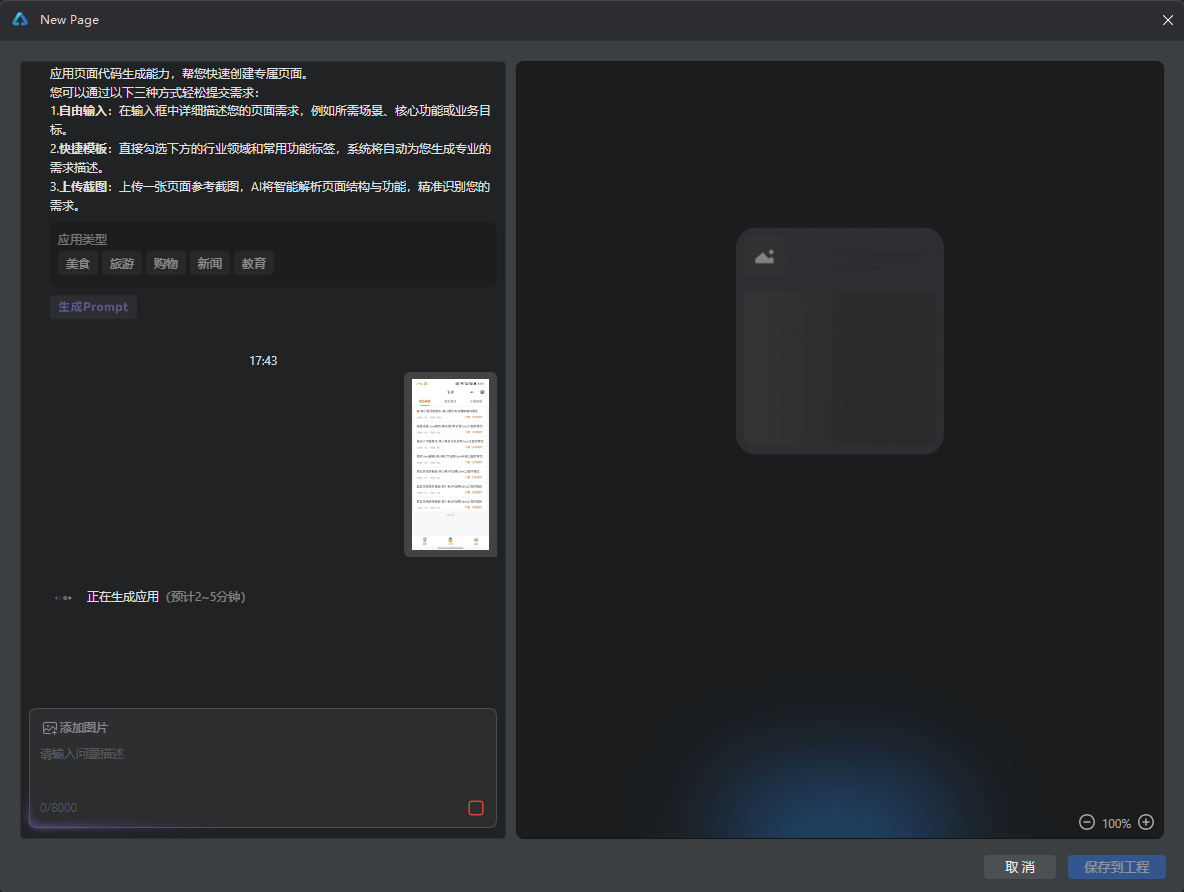Click the 0/8000 character counter
Screen dimensions: 1184x892
pos(58,808)
